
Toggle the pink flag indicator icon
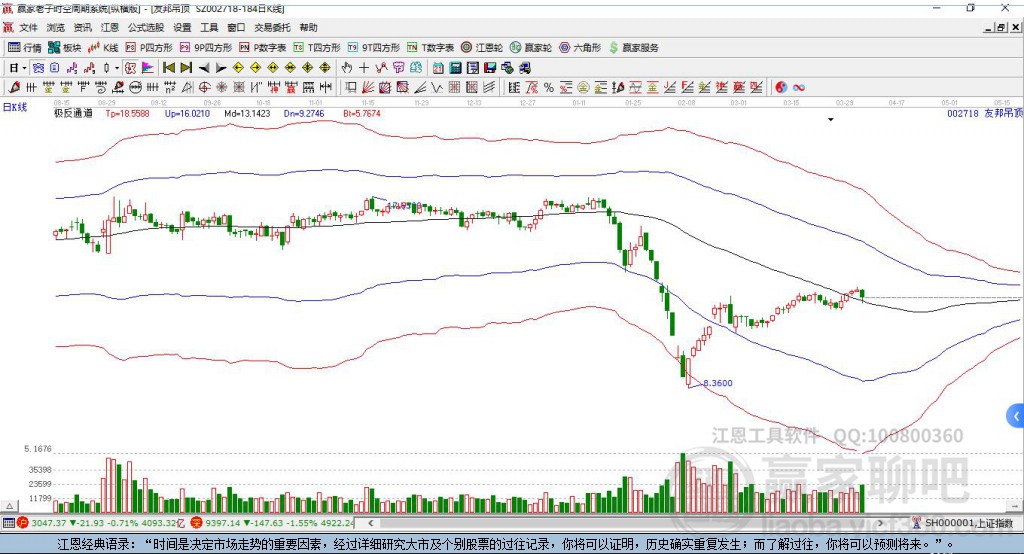click(148, 68)
